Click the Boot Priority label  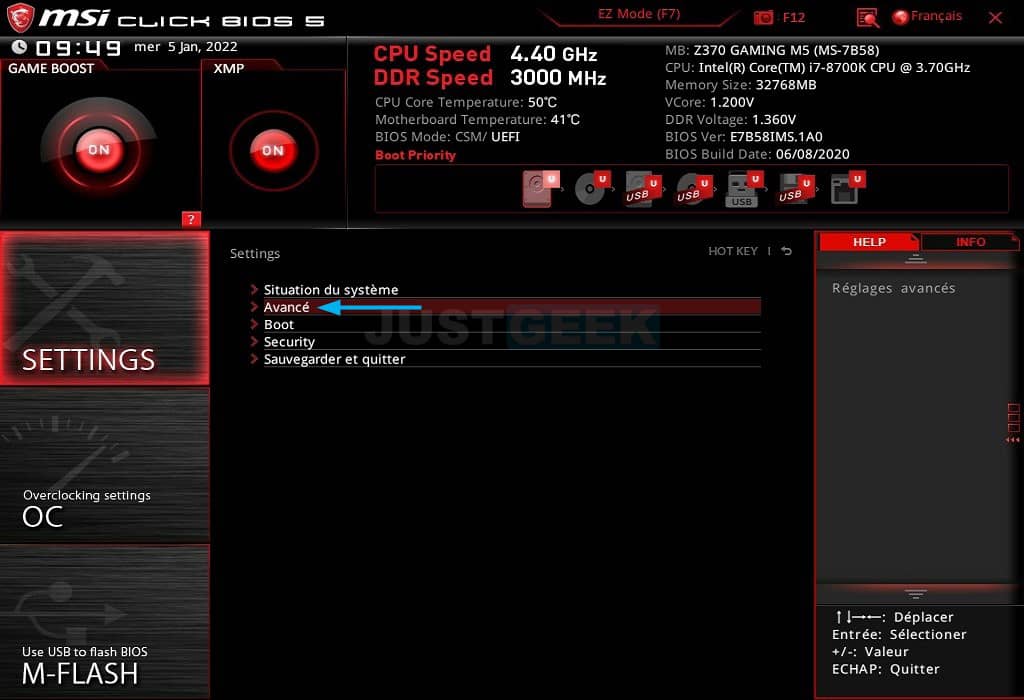[x=415, y=155]
